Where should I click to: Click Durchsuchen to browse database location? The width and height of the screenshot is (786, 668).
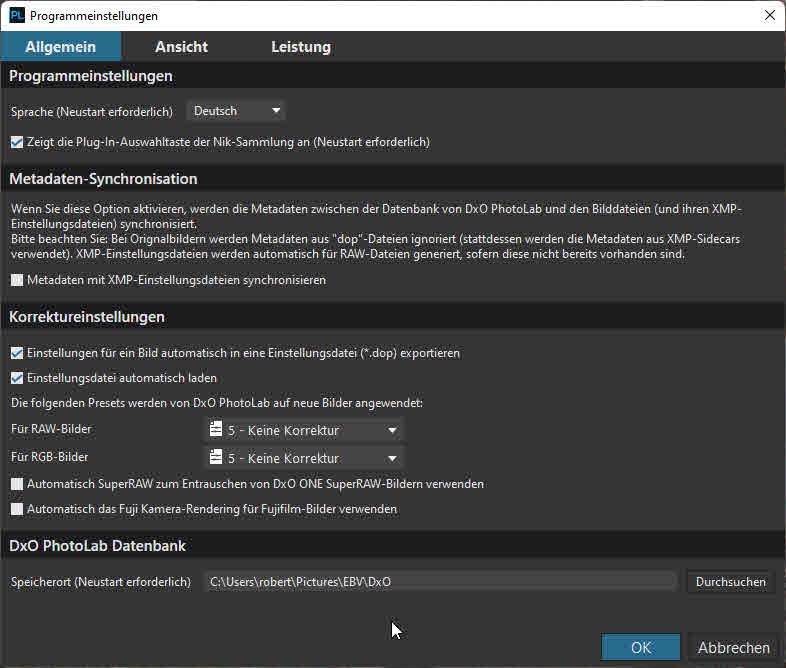(x=730, y=581)
